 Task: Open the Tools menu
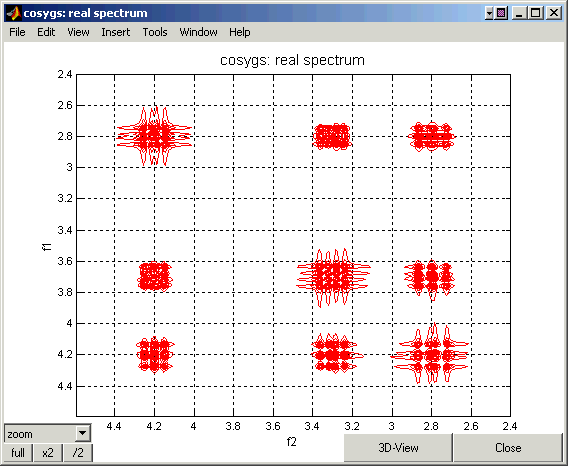pyautogui.click(x=155, y=32)
